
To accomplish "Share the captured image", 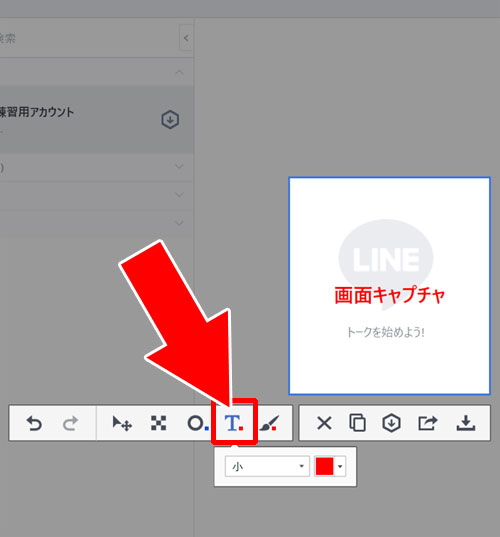I will 428,423.
